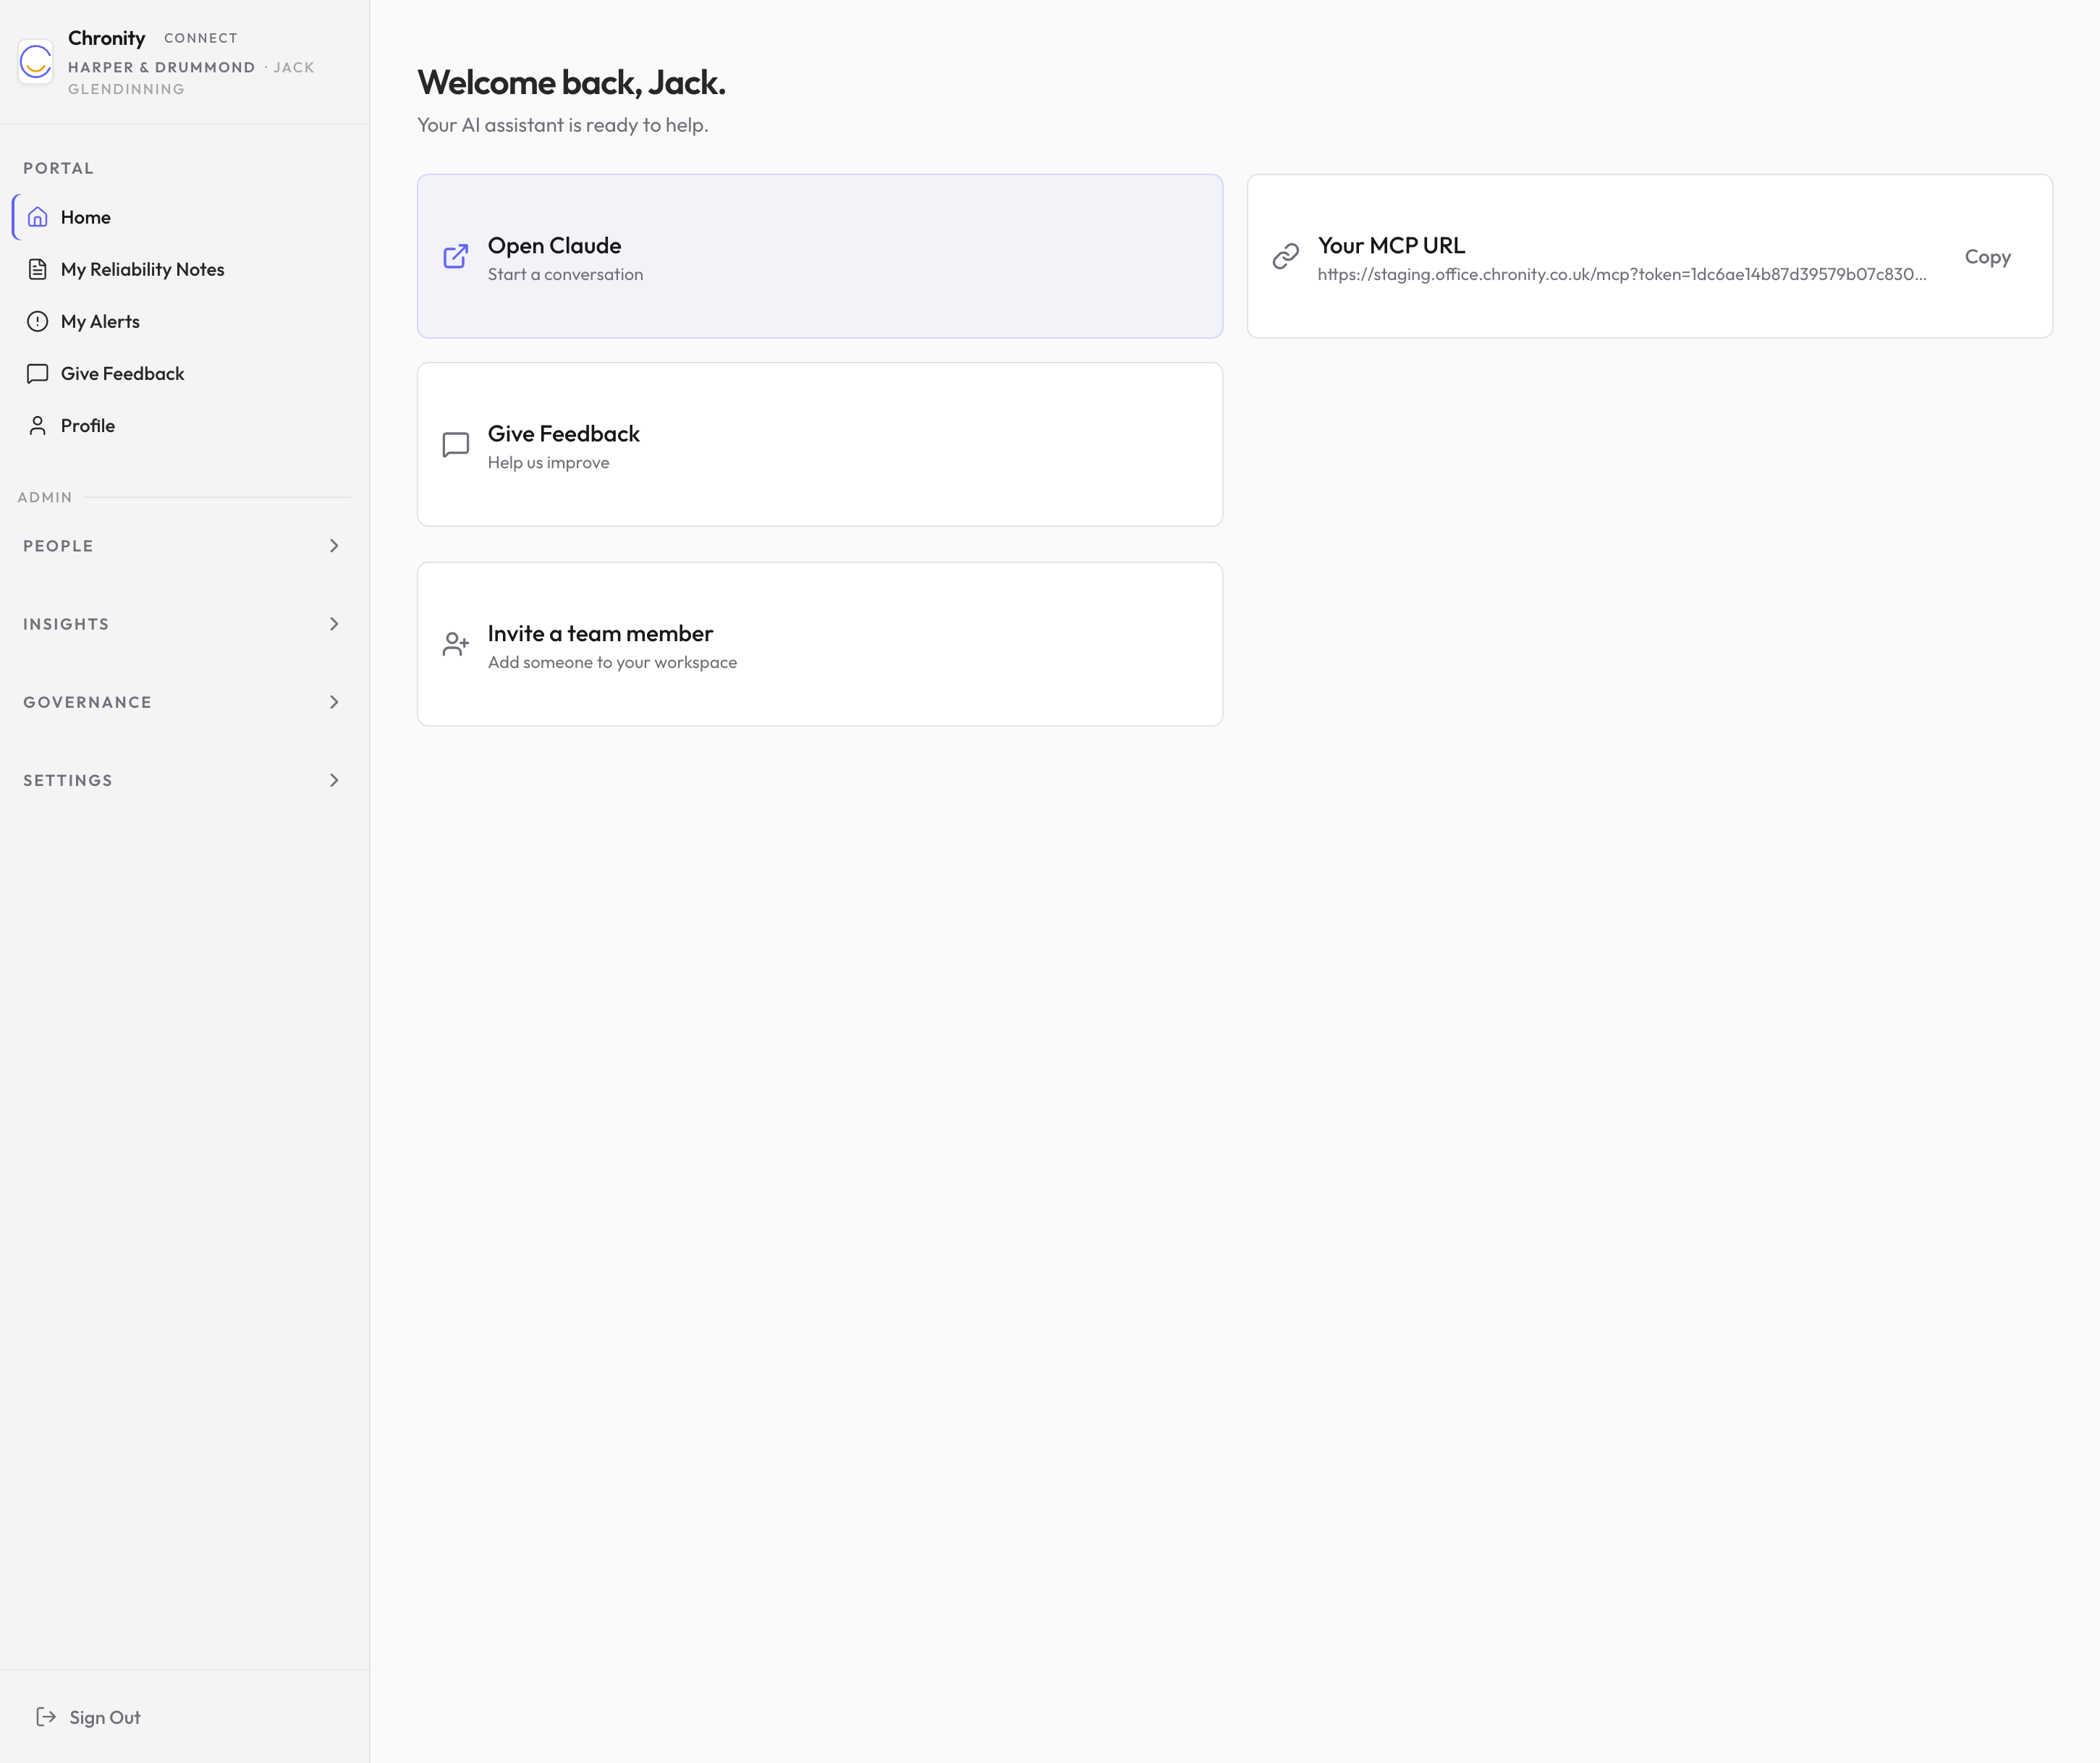2100x1763 pixels.
Task: Click the Sign Out icon at the bottom
Action: point(47,1716)
